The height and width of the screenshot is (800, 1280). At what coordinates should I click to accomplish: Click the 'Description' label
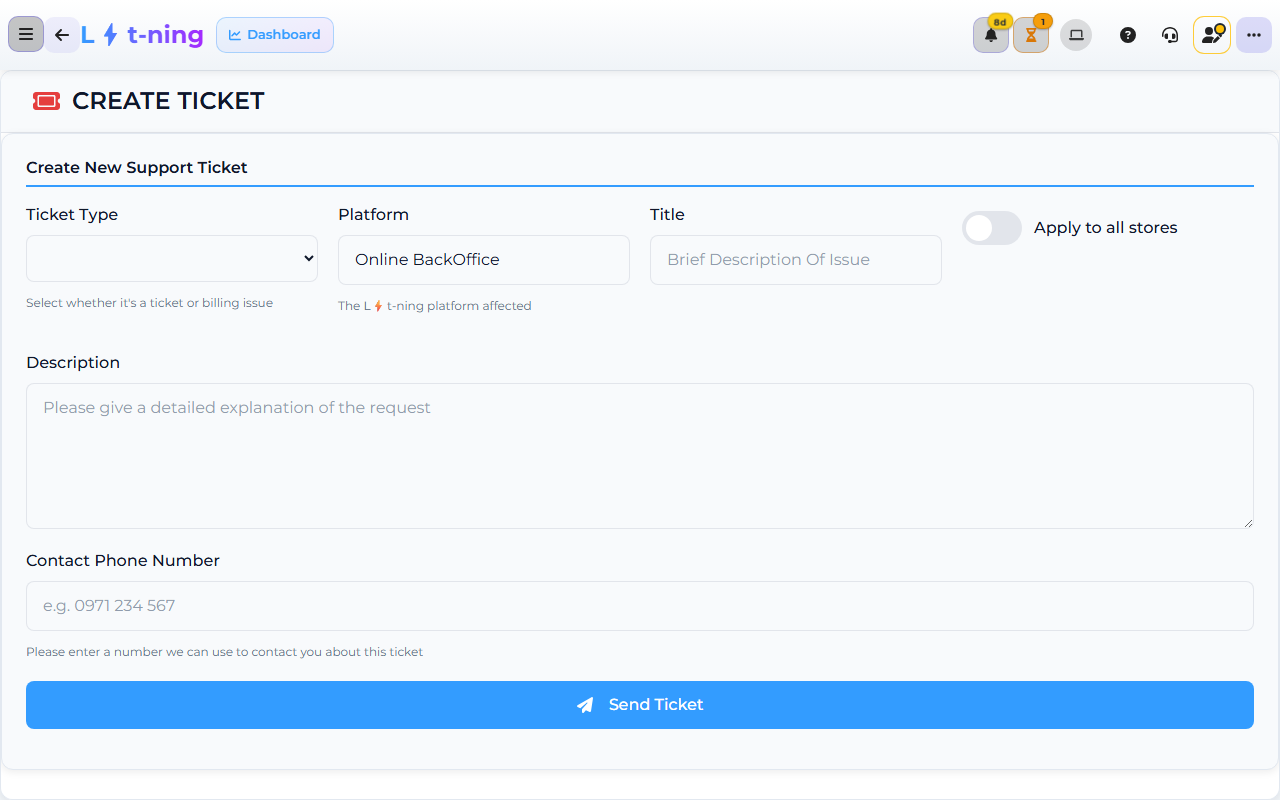tap(73, 363)
